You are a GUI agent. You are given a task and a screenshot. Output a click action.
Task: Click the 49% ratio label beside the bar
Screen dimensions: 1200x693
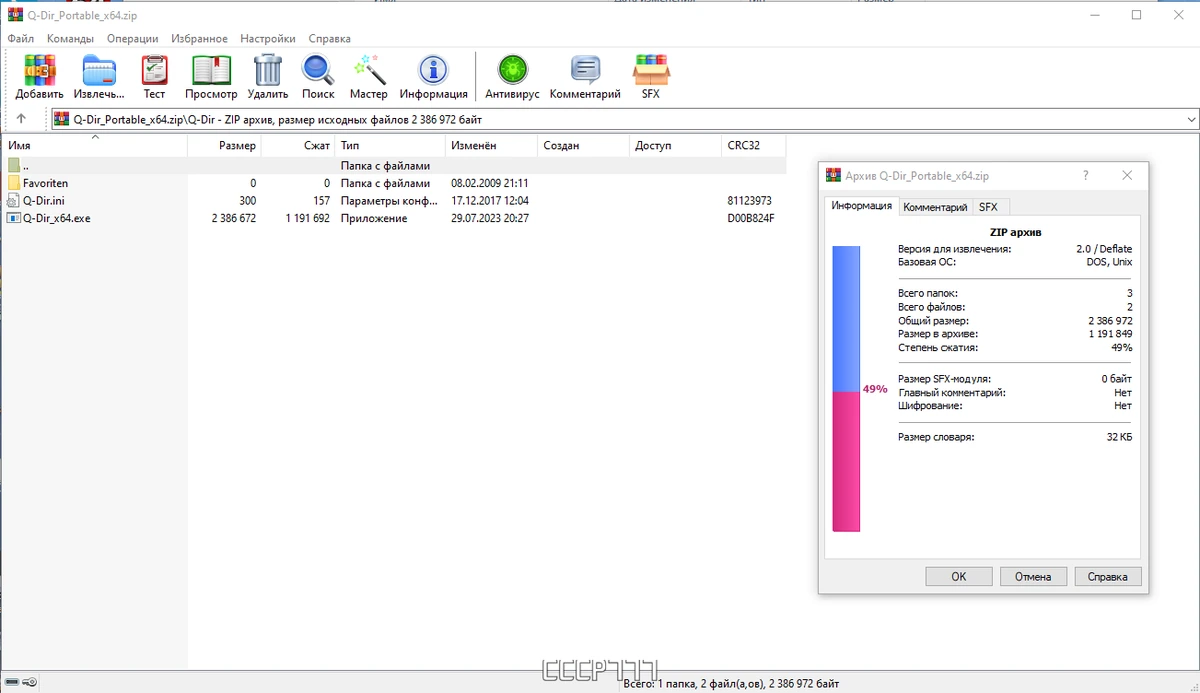coord(875,388)
